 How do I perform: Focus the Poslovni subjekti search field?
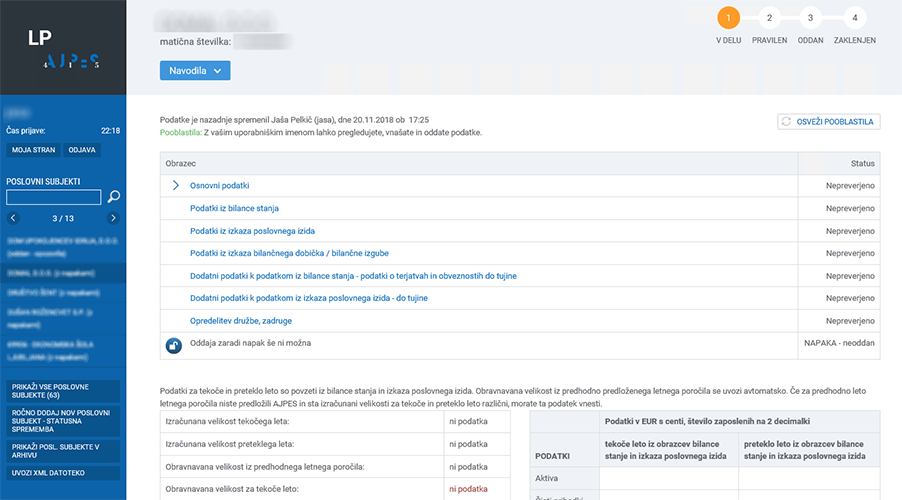pos(53,197)
